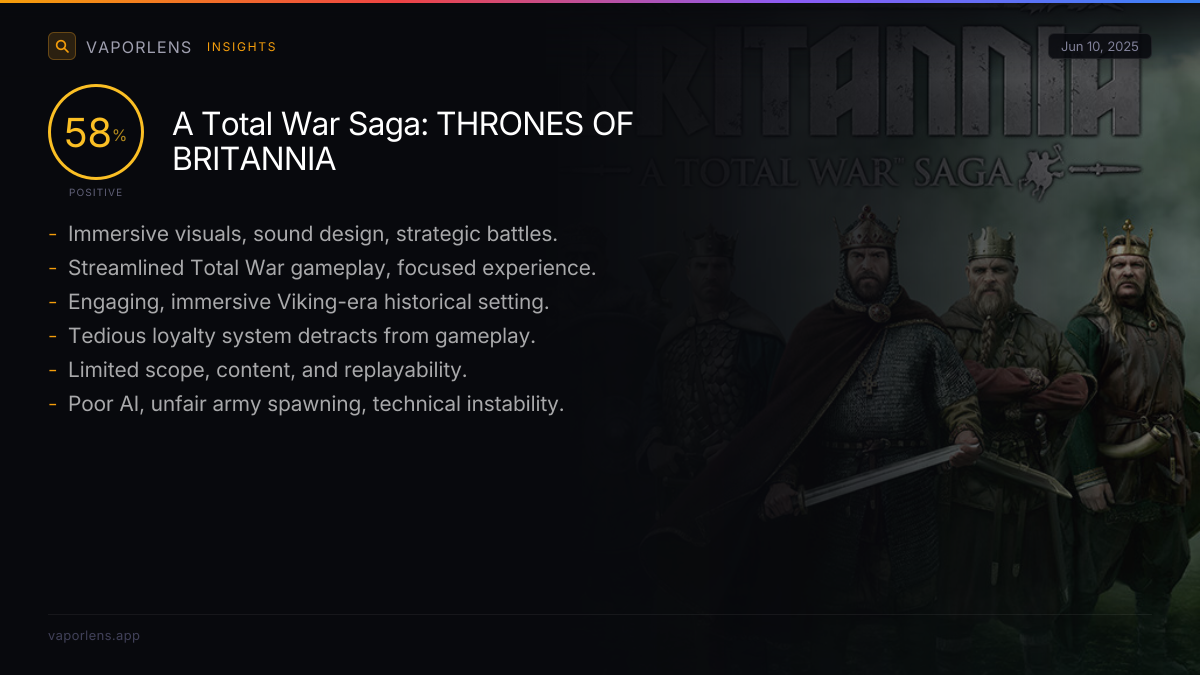Select the immersive visuals and sound design point

312,234
